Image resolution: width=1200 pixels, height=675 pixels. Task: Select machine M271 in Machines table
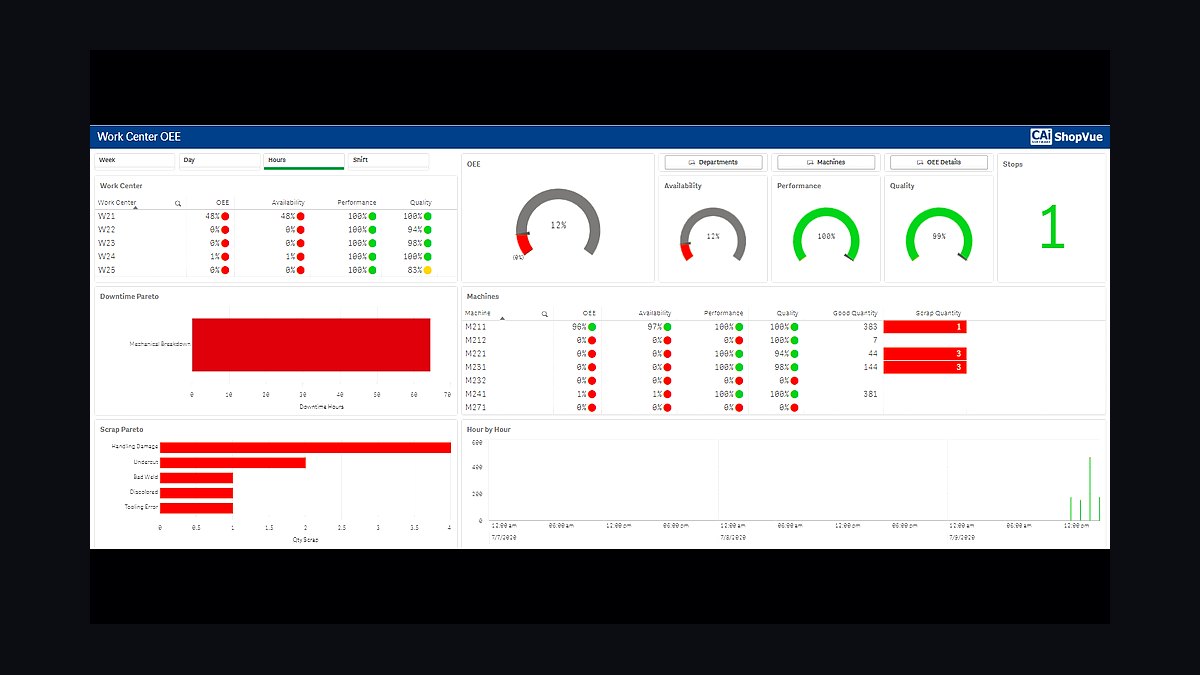[476, 408]
